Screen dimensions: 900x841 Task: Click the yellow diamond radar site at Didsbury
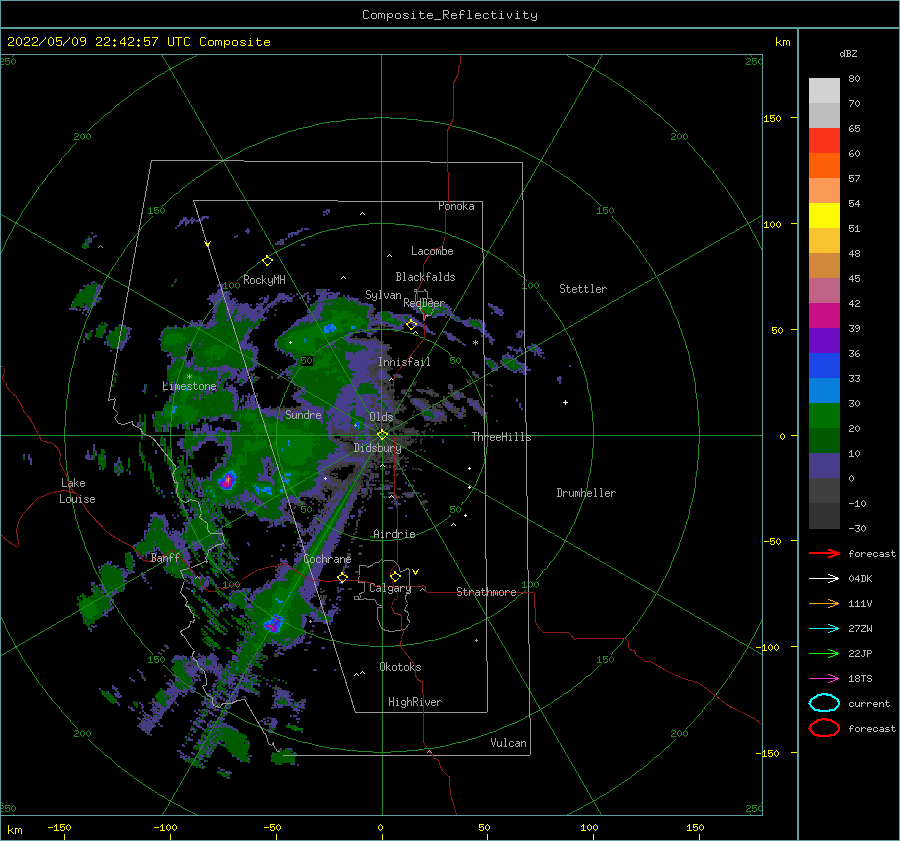coord(382,435)
